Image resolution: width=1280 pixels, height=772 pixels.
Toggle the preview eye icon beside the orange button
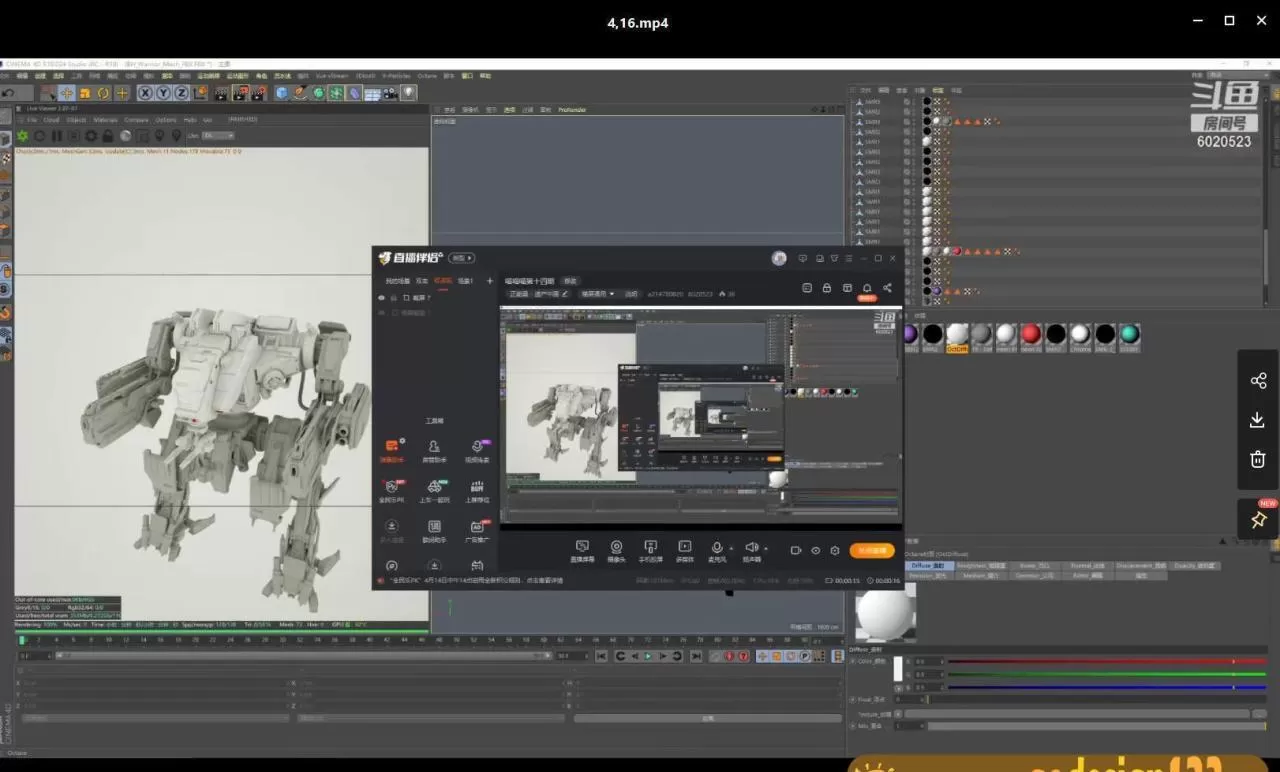click(x=815, y=551)
